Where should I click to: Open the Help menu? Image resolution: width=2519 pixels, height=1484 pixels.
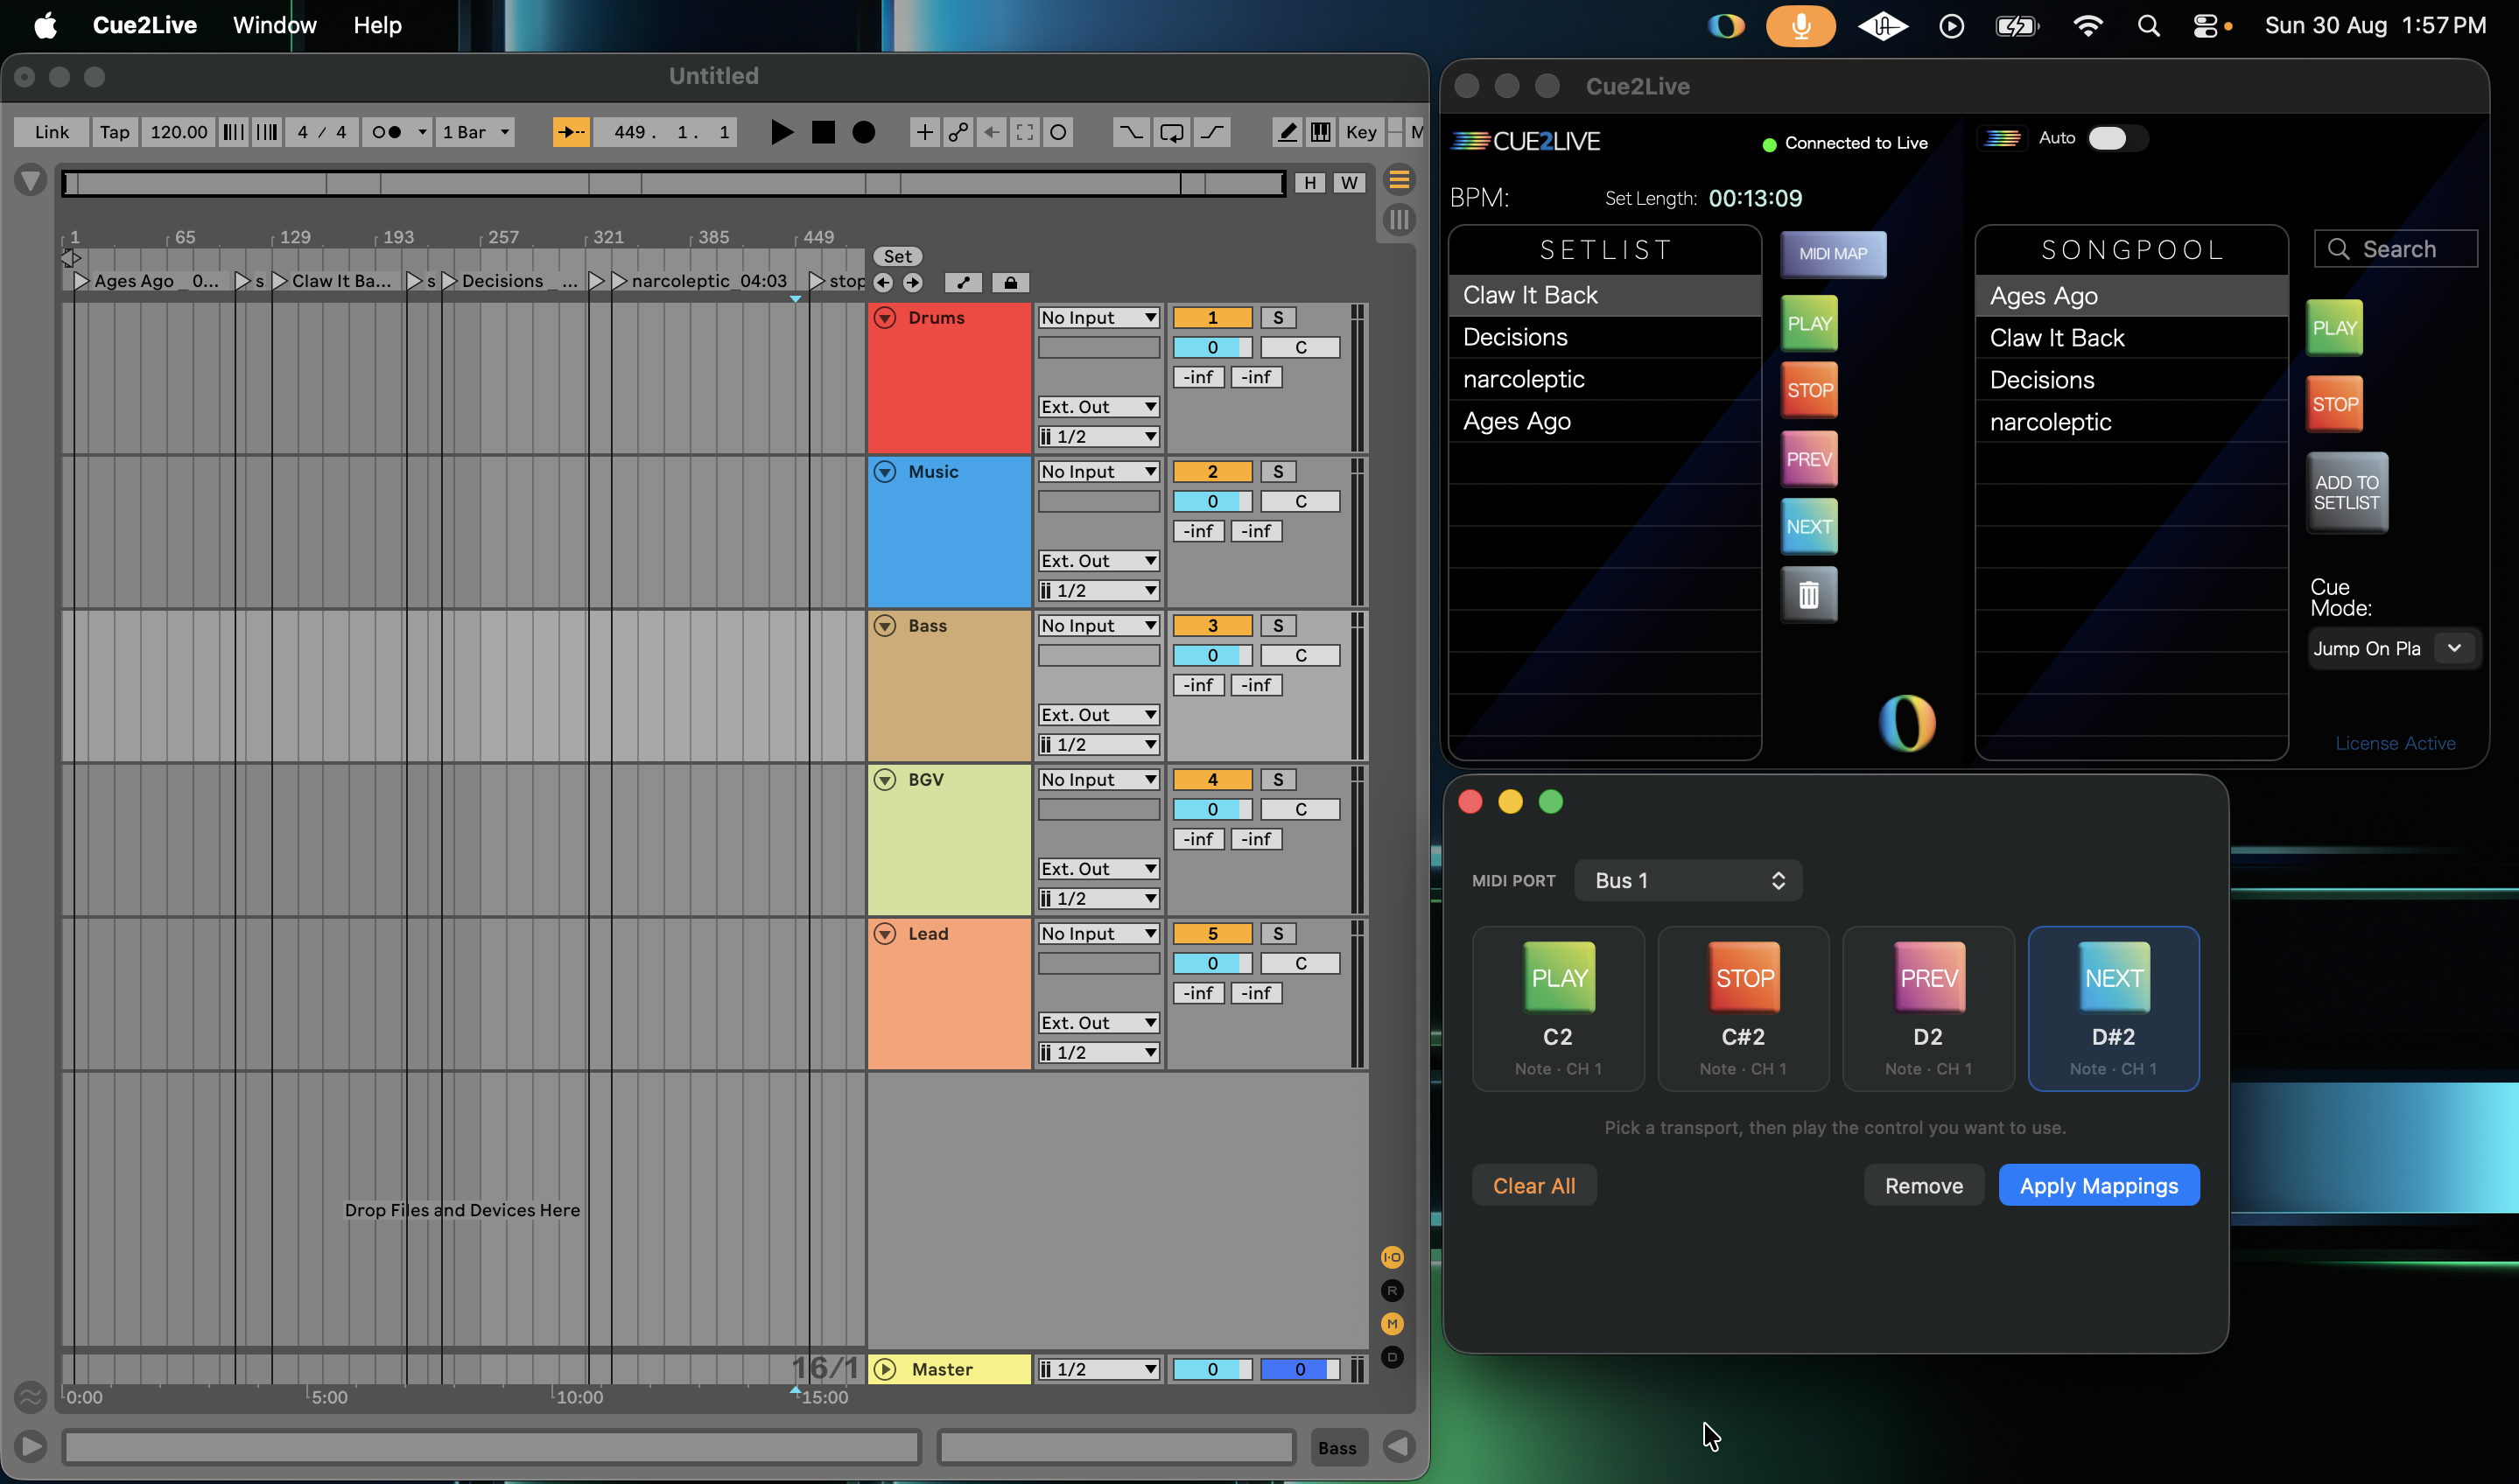[x=377, y=25]
